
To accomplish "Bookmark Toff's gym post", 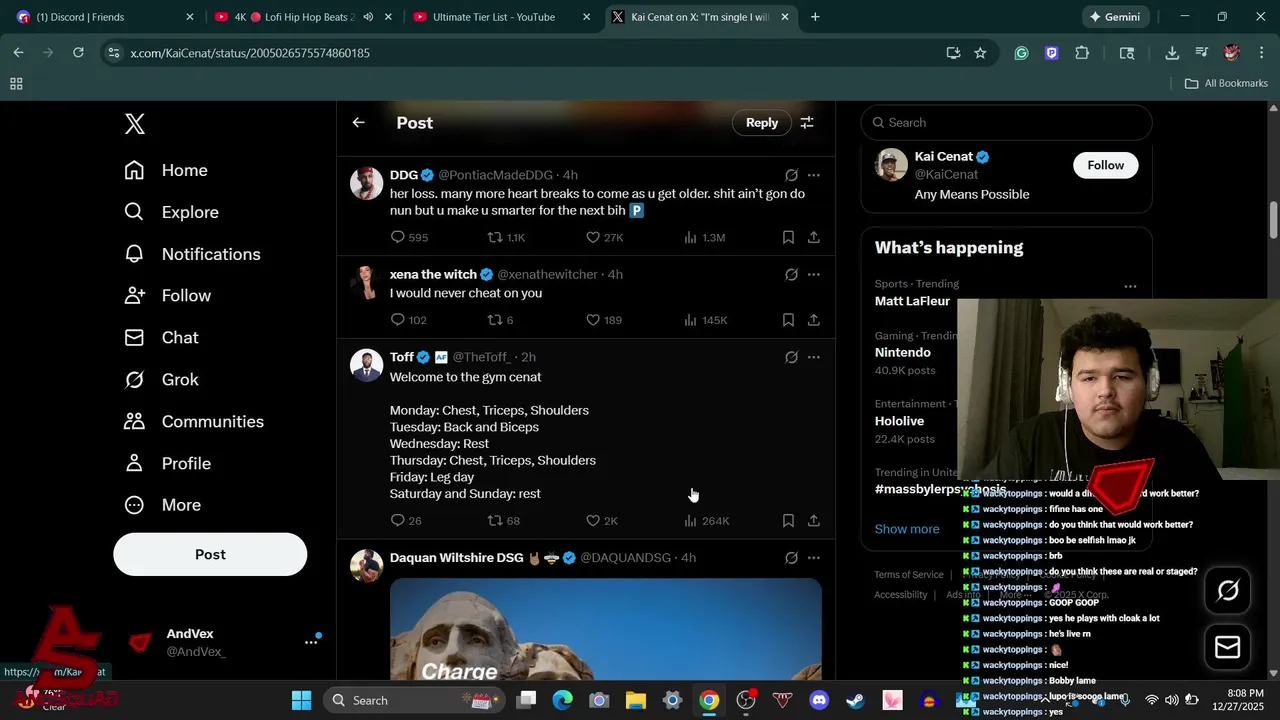I will point(788,520).
